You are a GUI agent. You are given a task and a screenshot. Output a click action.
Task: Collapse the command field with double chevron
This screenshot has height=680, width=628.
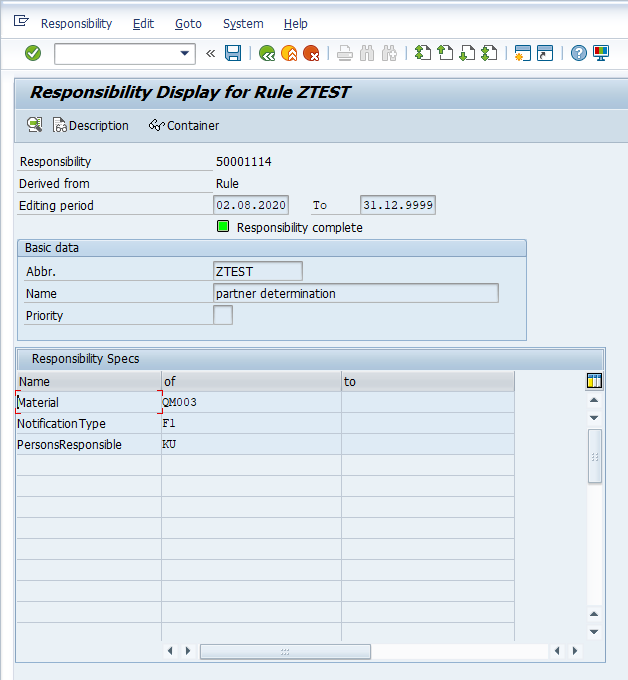coord(211,53)
